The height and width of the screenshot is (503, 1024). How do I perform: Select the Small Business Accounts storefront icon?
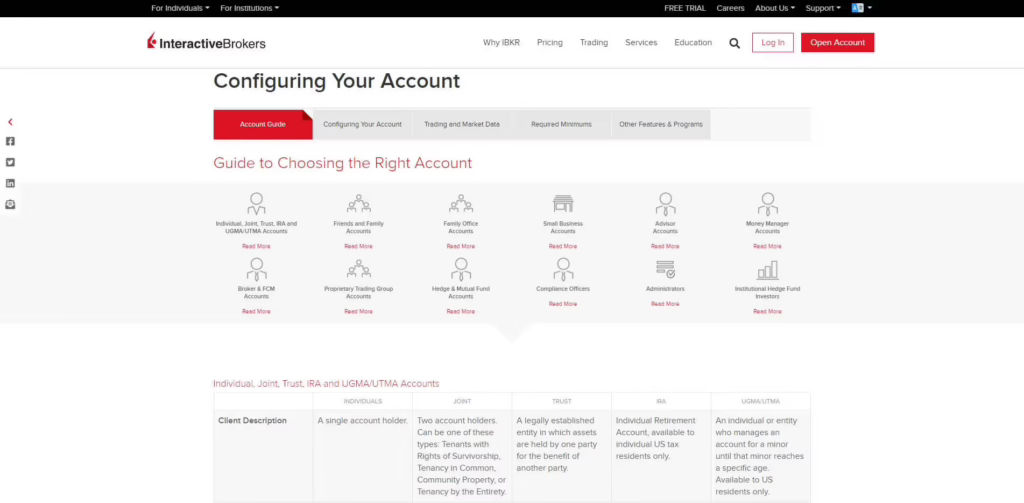point(563,203)
